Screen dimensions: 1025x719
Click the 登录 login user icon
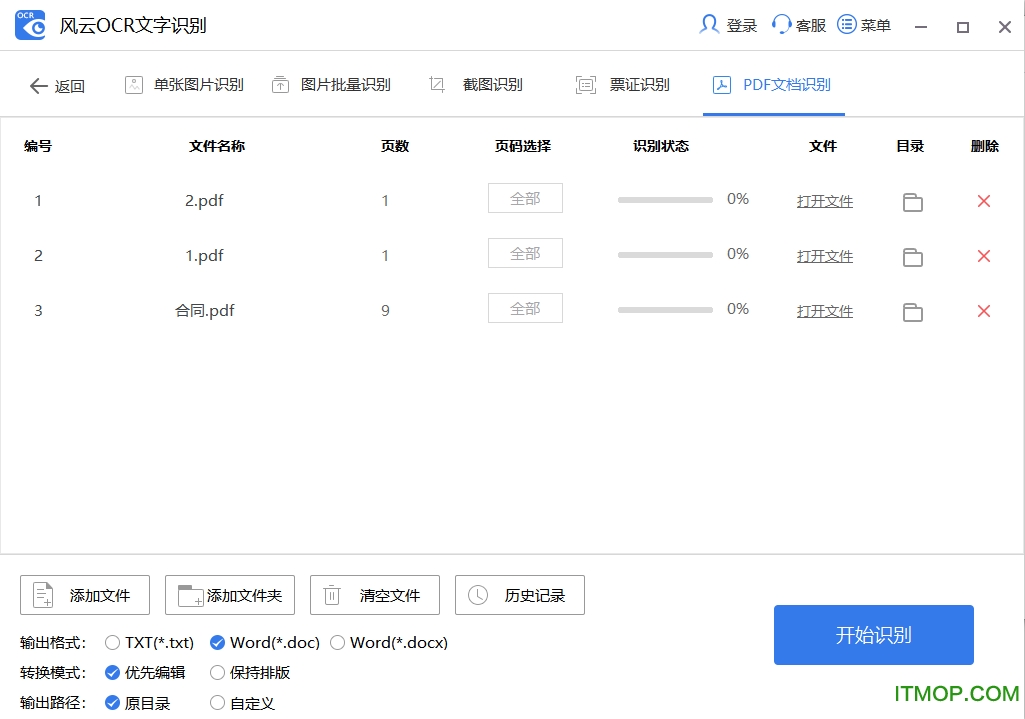pos(710,24)
